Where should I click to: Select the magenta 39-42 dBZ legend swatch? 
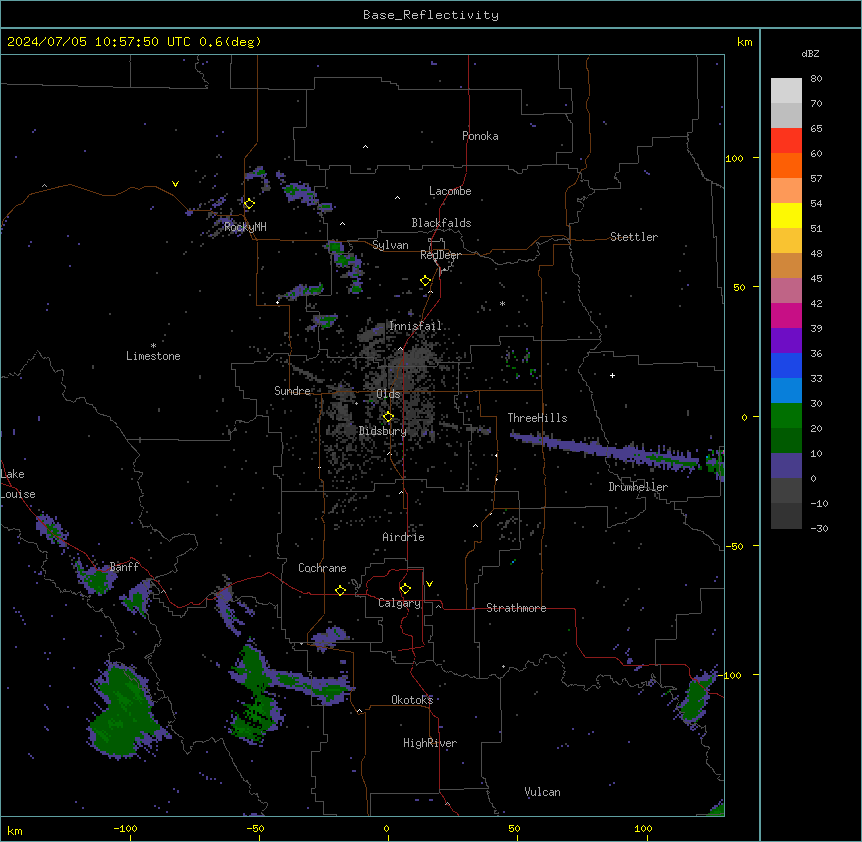click(786, 315)
